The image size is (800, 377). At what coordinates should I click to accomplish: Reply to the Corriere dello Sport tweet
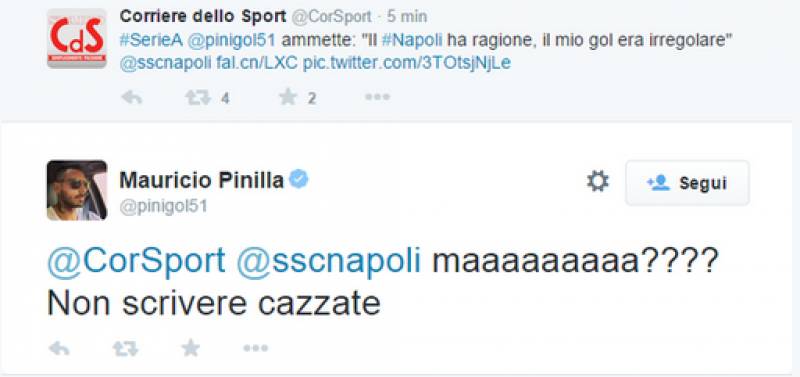(x=132, y=97)
